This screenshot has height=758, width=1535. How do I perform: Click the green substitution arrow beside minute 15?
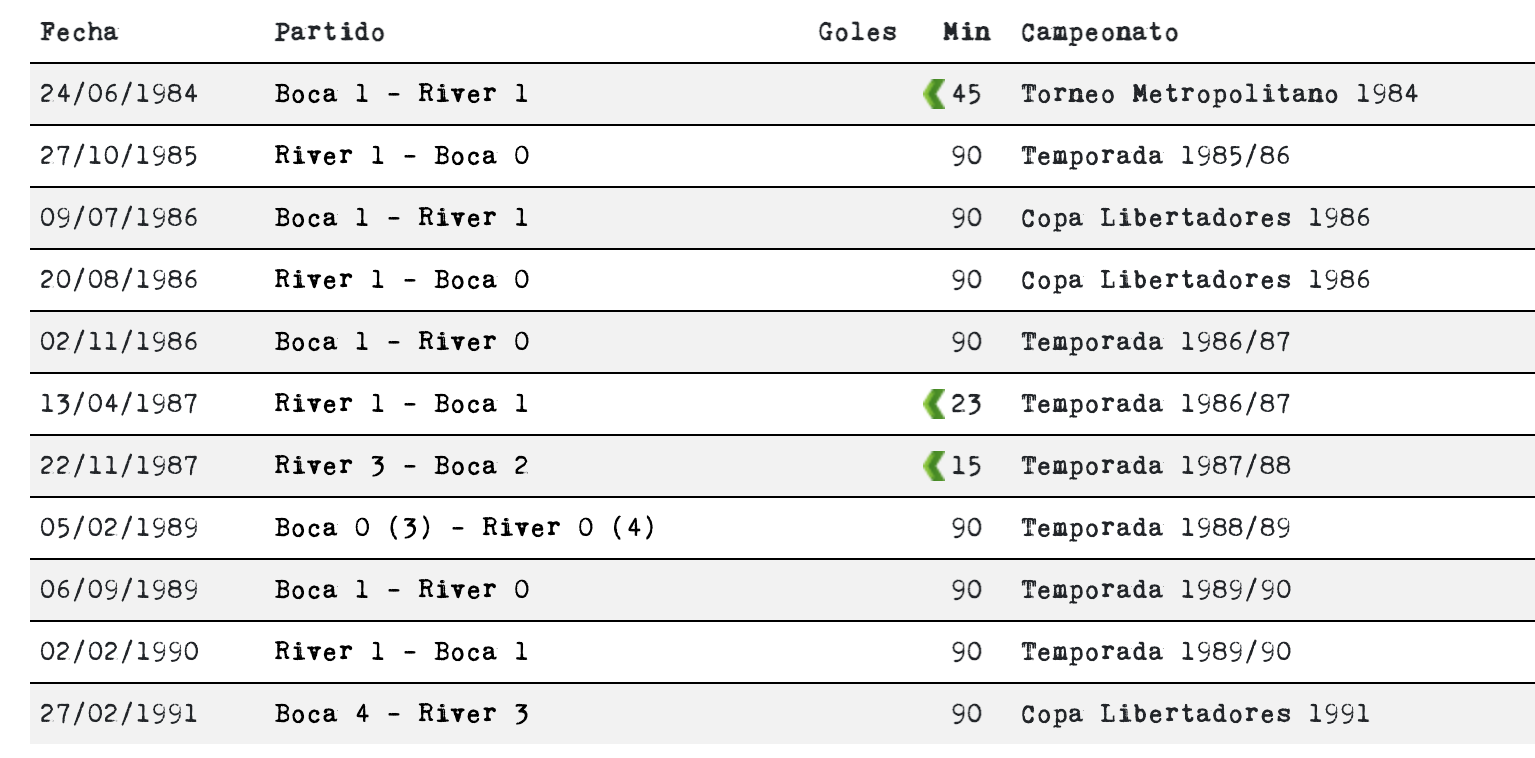pos(934,467)
